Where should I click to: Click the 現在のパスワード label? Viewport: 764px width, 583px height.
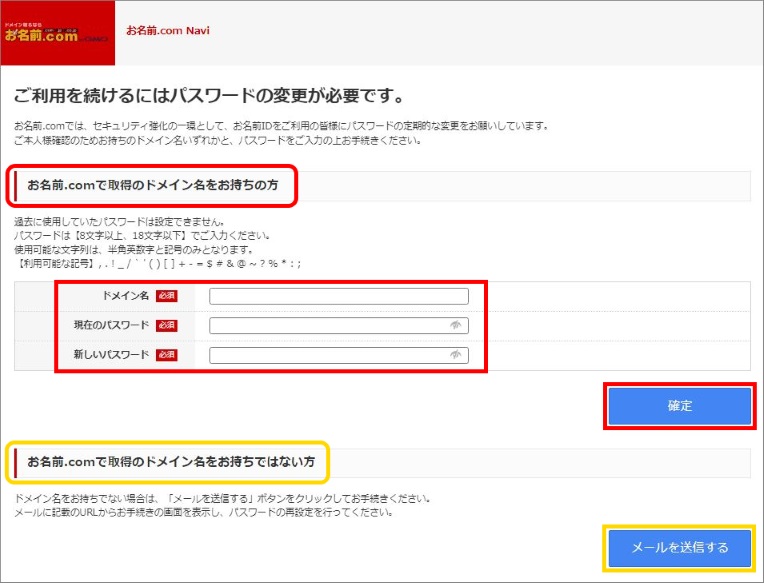(111, 325)
